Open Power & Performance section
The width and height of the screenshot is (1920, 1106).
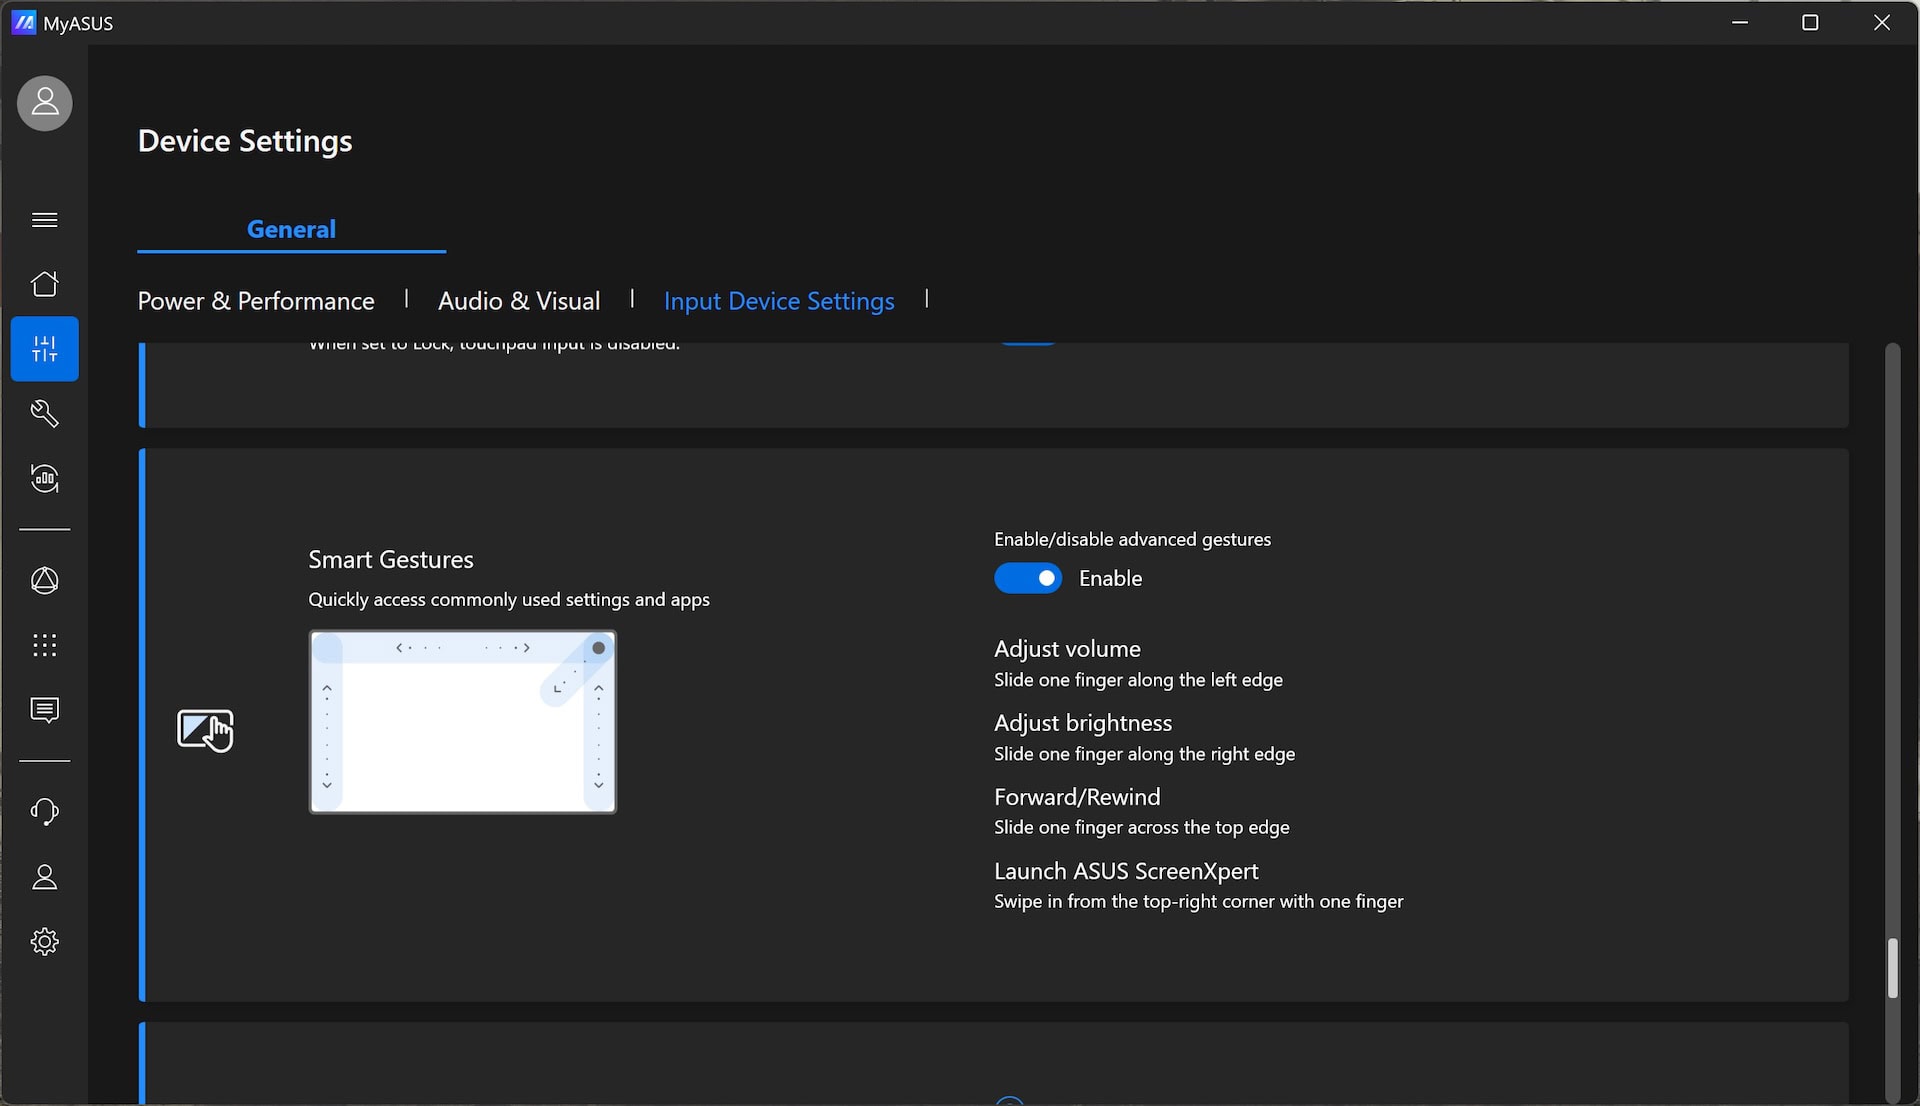coord(256,301)
